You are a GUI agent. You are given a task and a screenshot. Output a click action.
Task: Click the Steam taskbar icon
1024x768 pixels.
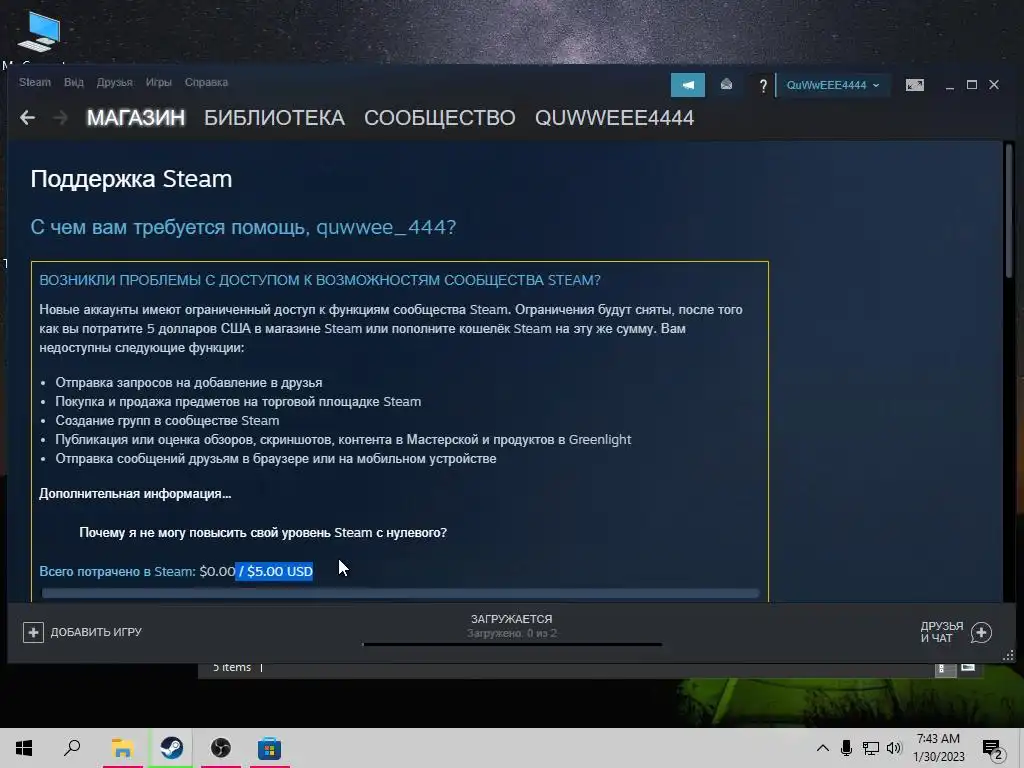(172, 748)
